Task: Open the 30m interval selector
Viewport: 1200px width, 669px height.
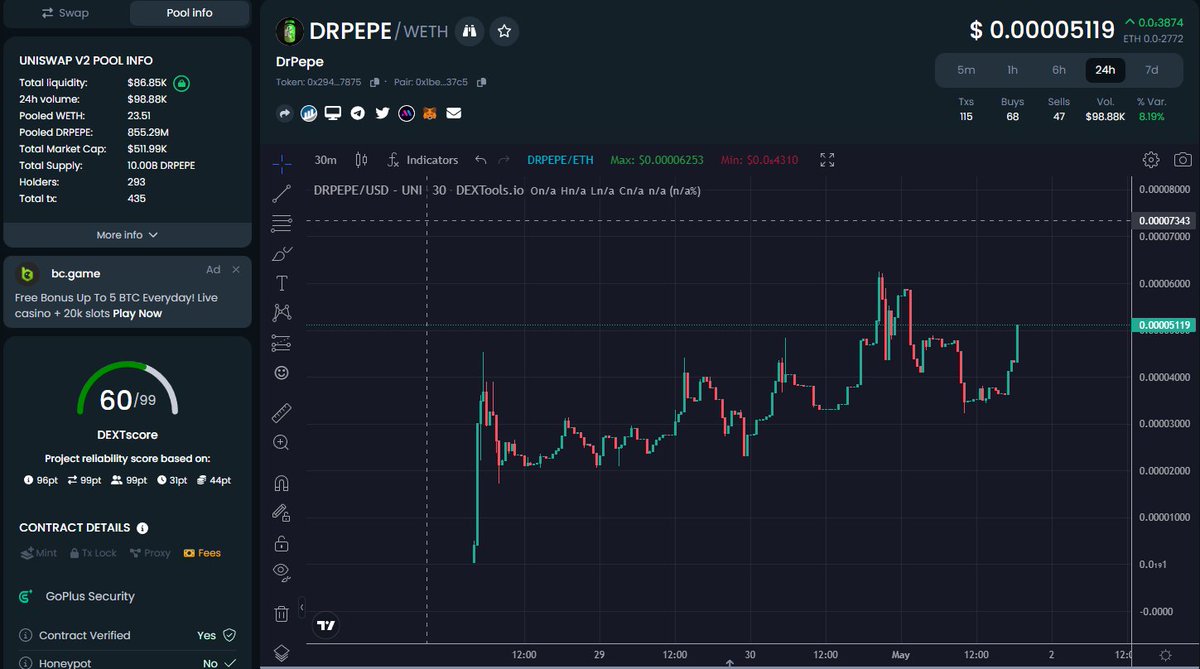Action: pyautogui.click(x=325, y=160)
